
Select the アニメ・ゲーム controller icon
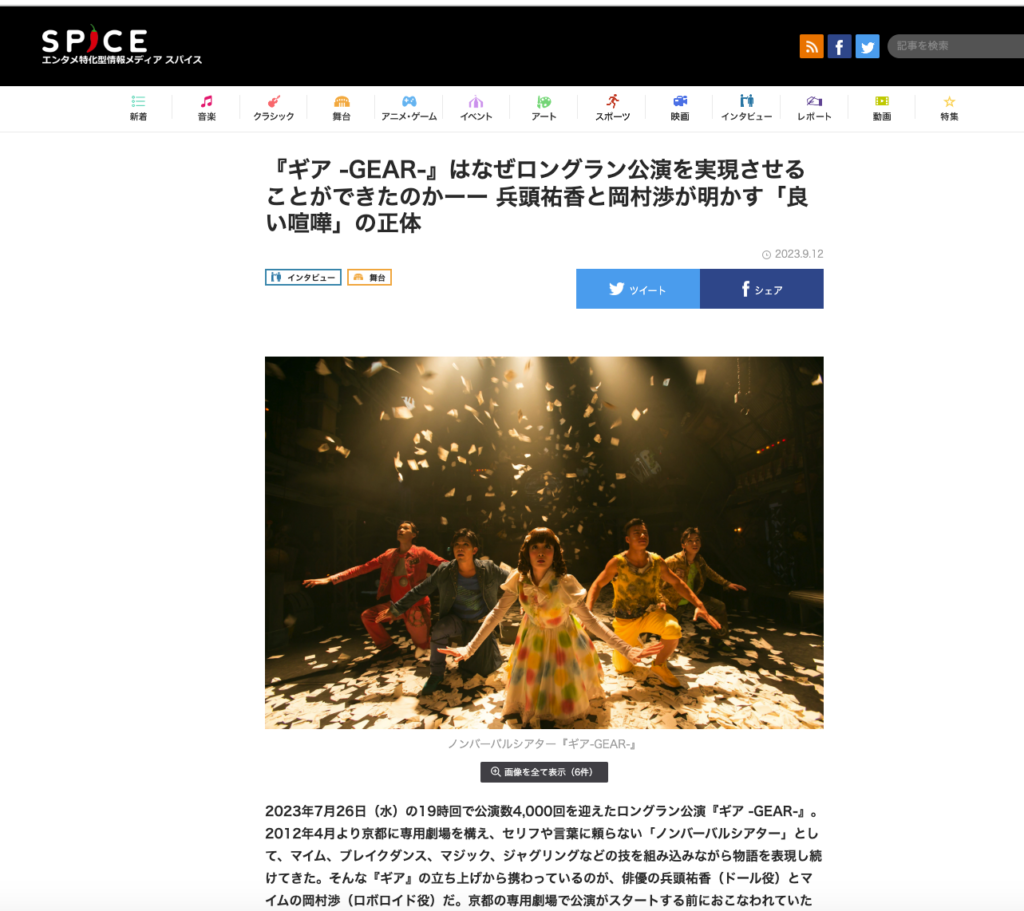409,101
